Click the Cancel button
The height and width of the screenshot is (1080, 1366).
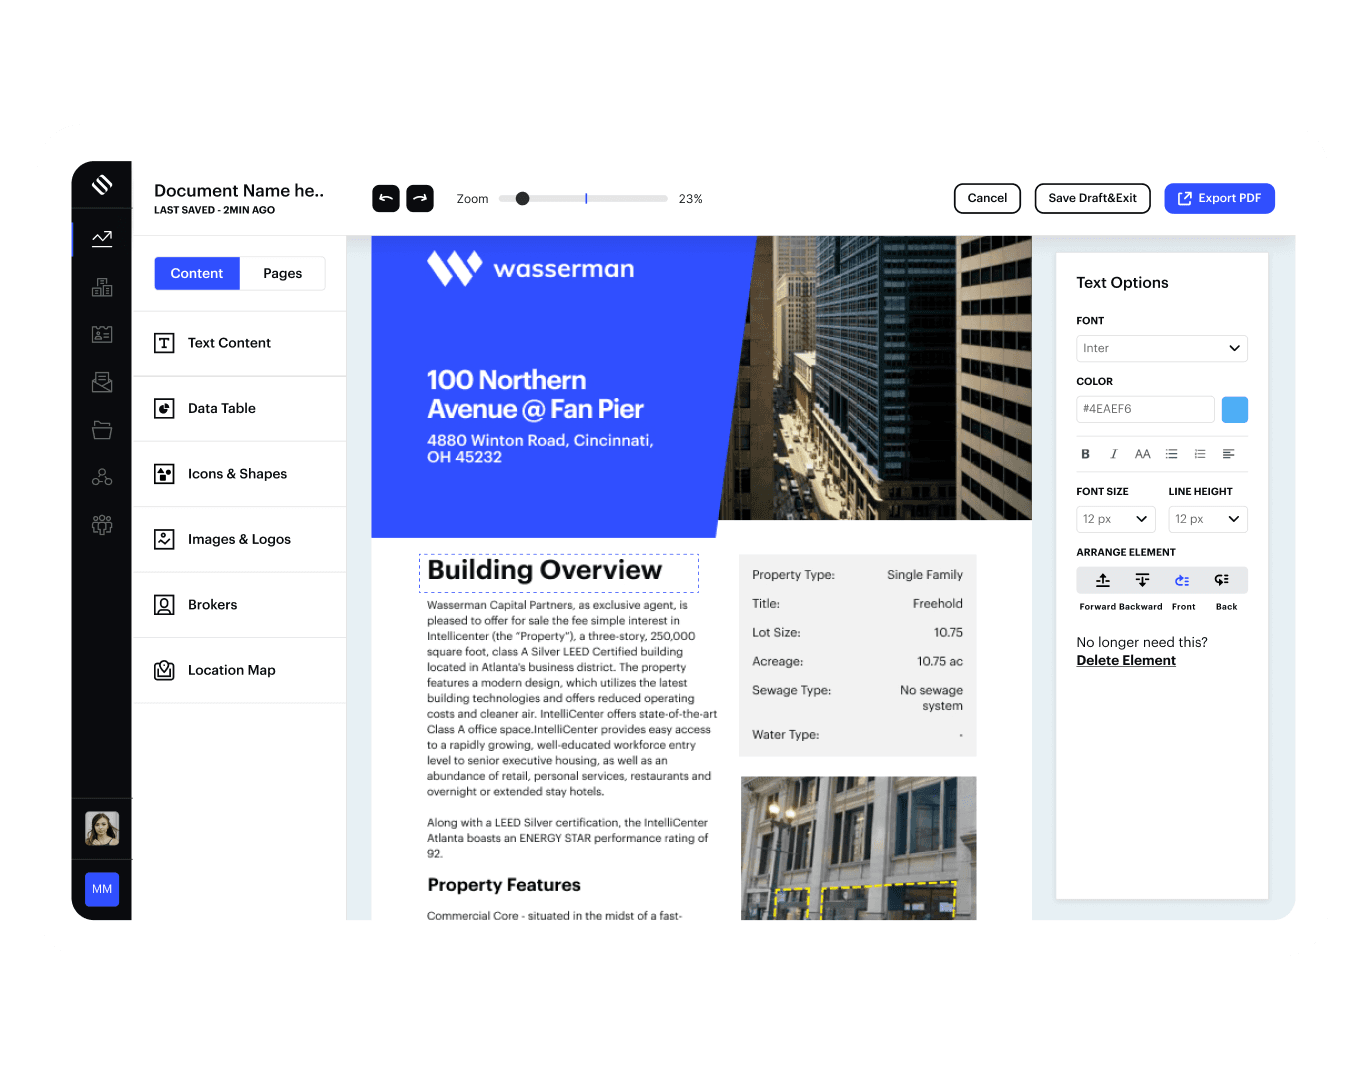click(x=987, y=198)
